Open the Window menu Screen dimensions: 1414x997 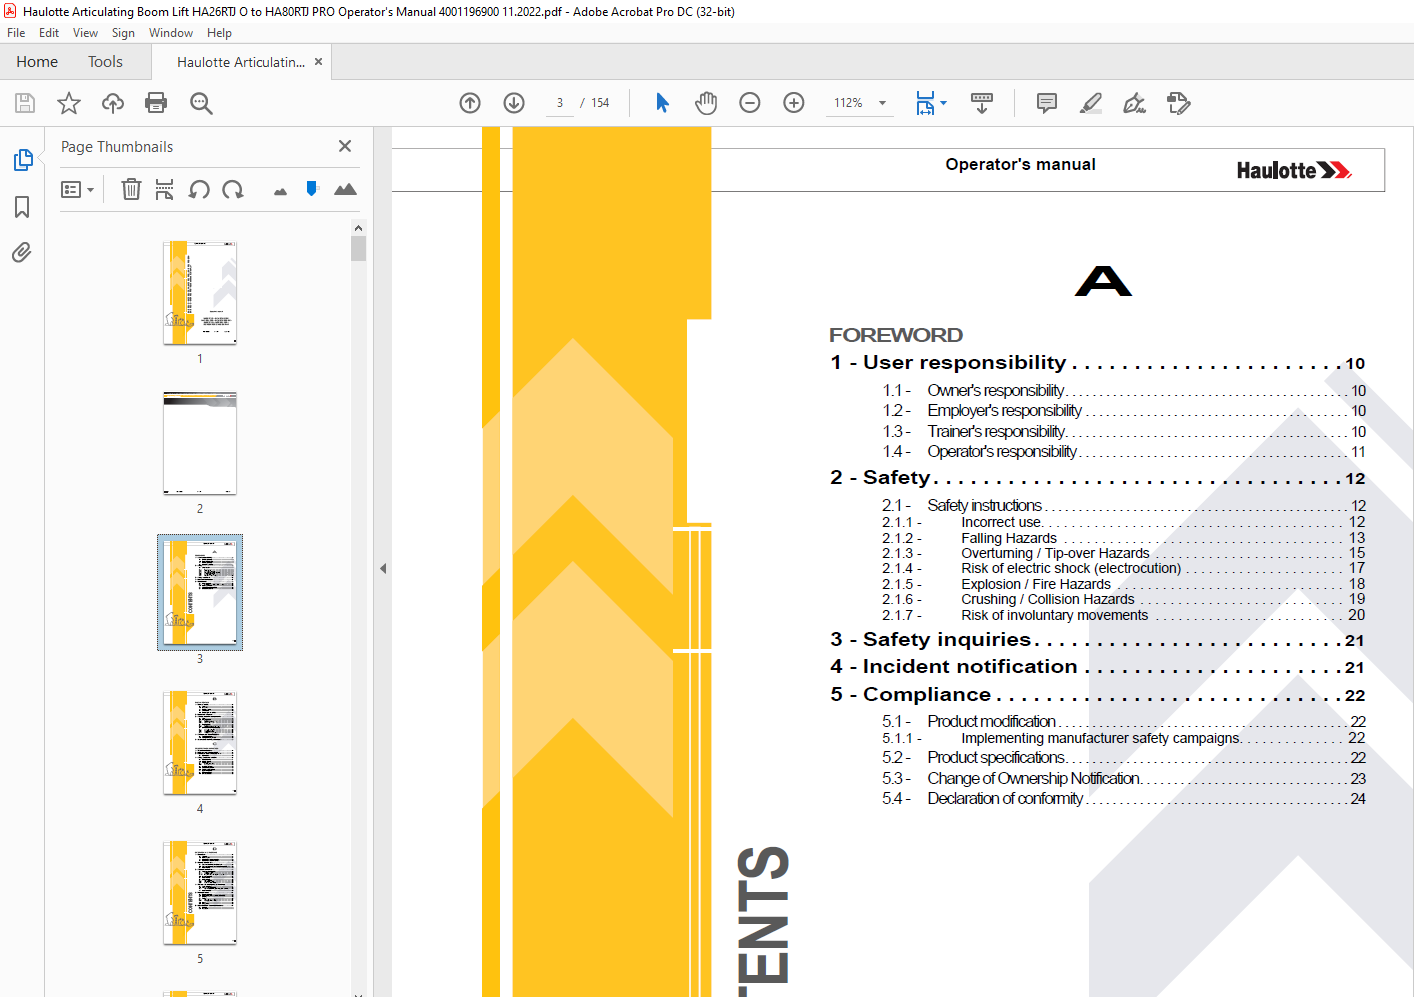(x=171, y=33)
